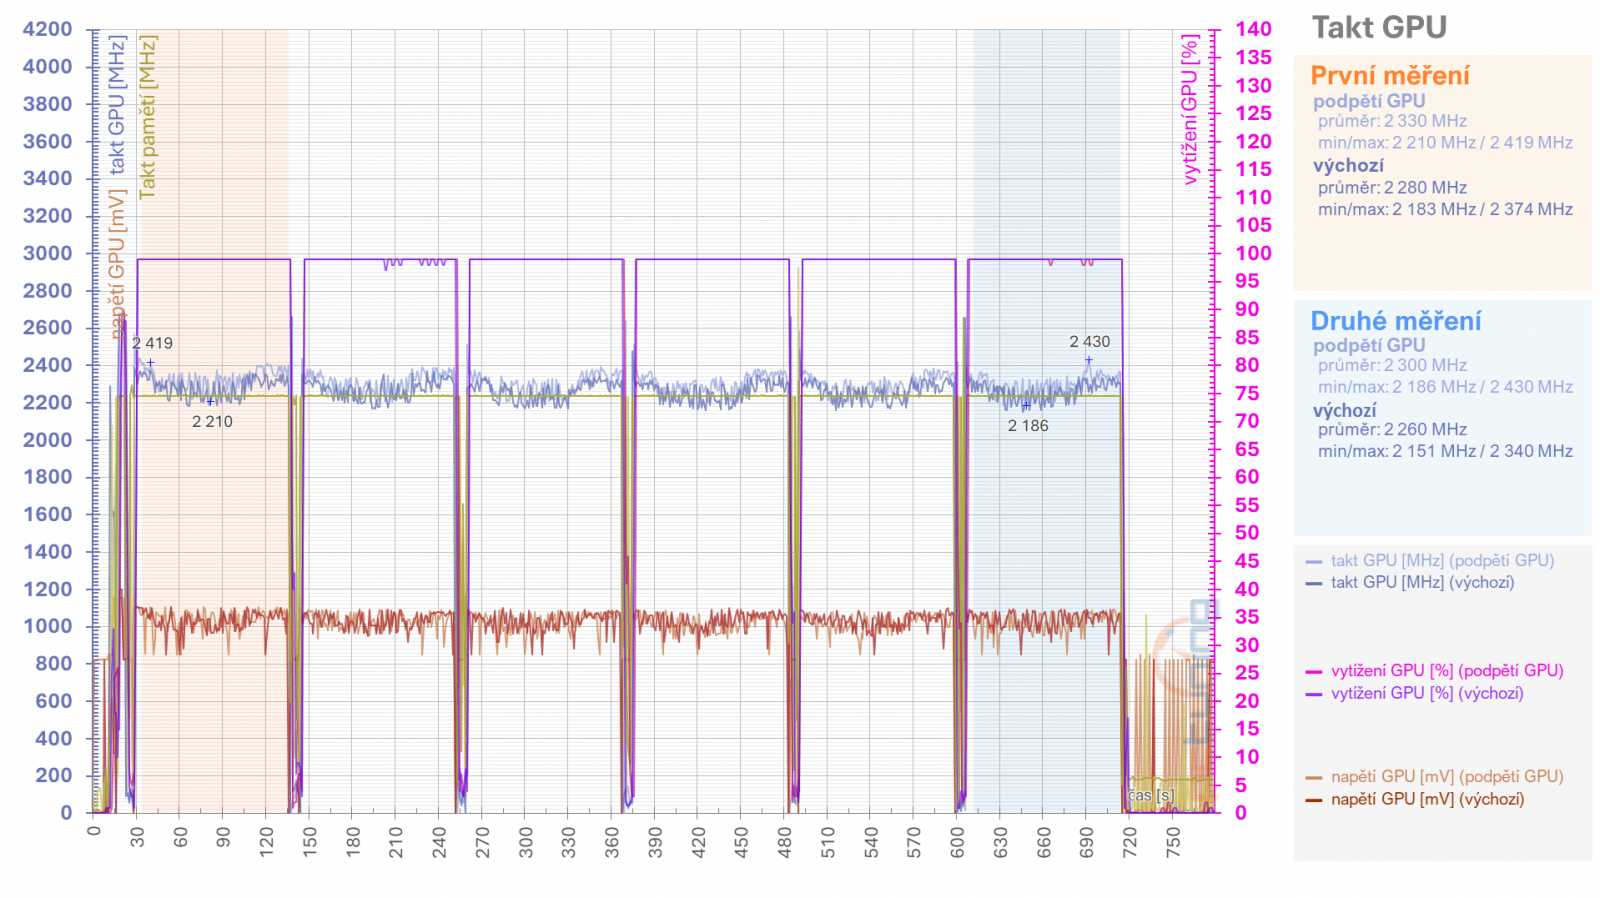The height and width of the screenshot is (898, 1600).
Task: Click 'průměr: 2 300 MHz' value
Action: tap(1392, 366)
